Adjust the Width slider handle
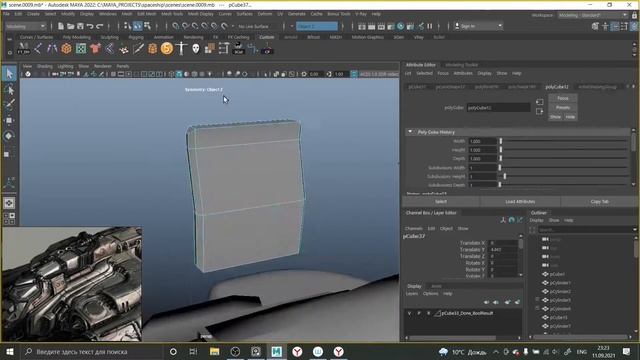Image resolution: width=640 pixels, height=360 pixels. (x=501, y=141)
